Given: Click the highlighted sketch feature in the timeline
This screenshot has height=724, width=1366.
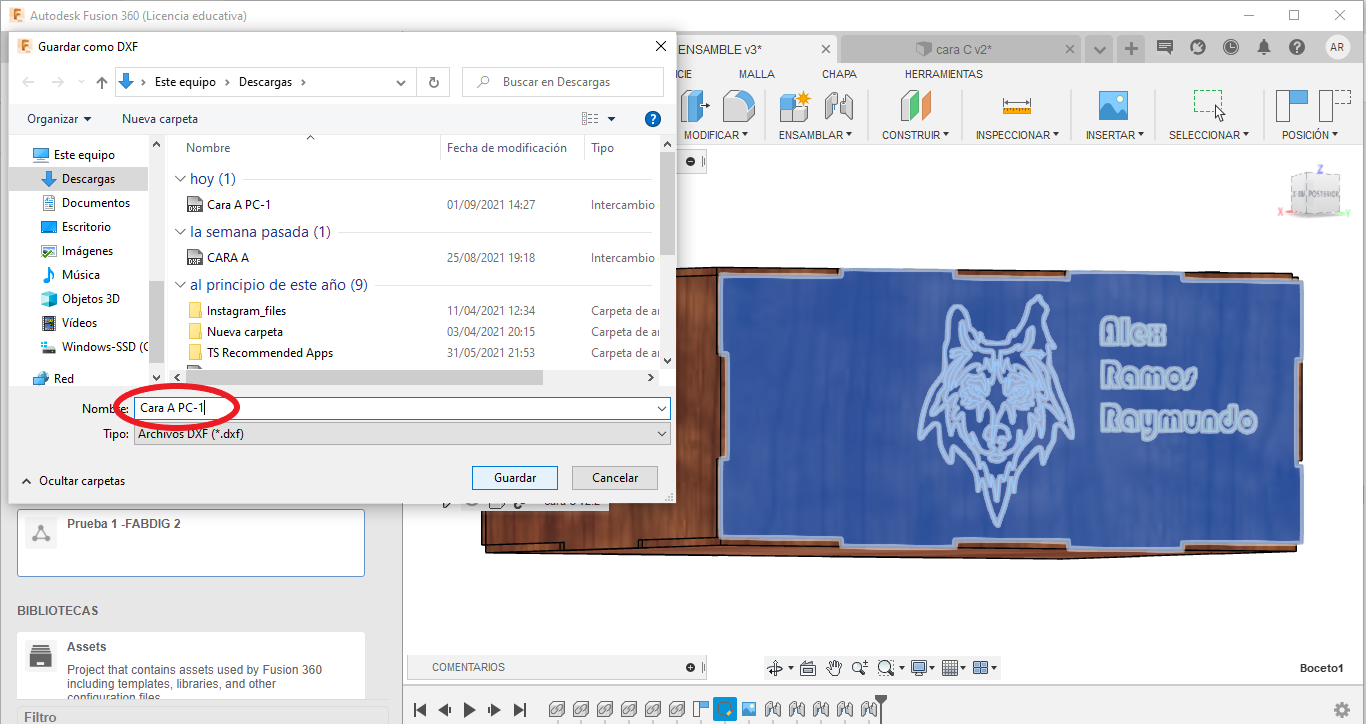Looking at the screenshot, I should tap(724, 710).
